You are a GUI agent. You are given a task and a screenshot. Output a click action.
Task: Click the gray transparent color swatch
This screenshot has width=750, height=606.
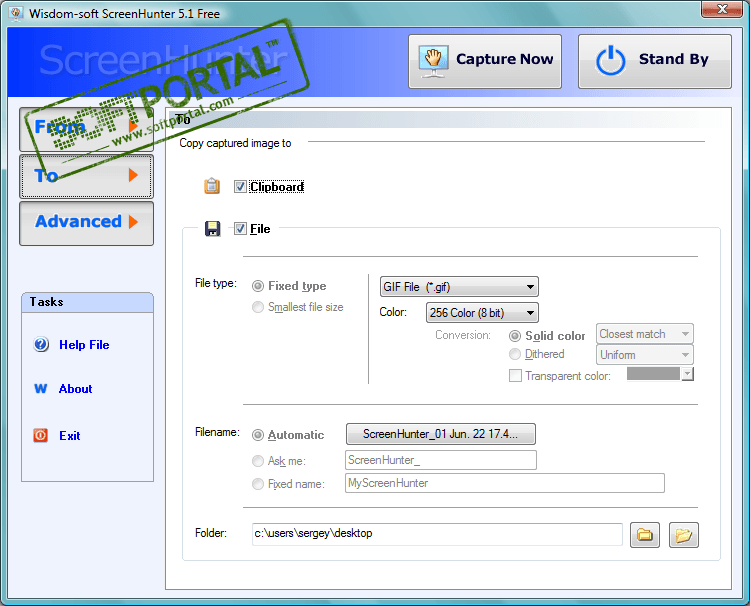(x=653, y=374)
